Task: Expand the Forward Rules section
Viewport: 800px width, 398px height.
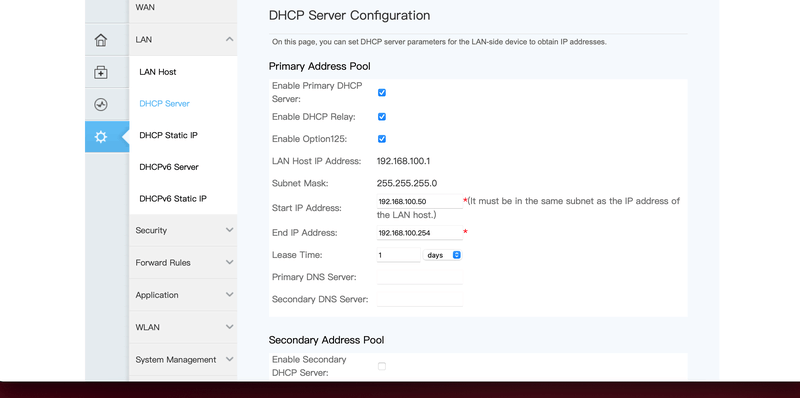Action: [x=183, y=262]
